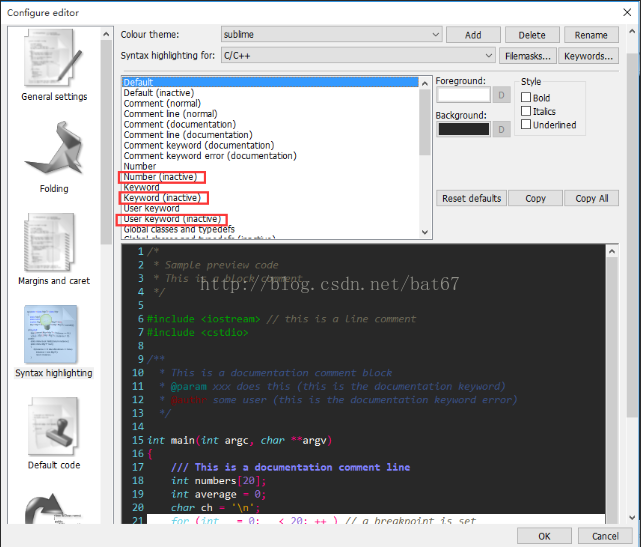Image resolution: width=641 pixels, height=547 pixels.
Task: Click the Copy button
Action: [x=535, y=198]
